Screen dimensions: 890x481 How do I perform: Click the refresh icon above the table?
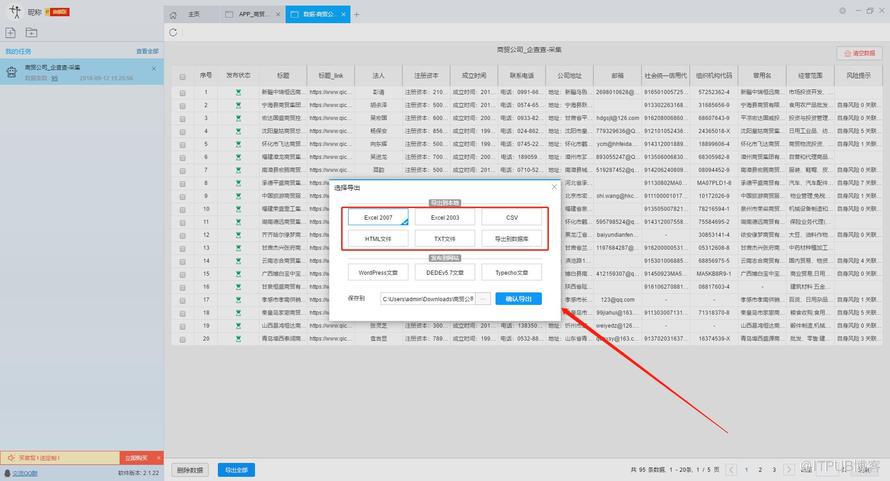(173, 32)
